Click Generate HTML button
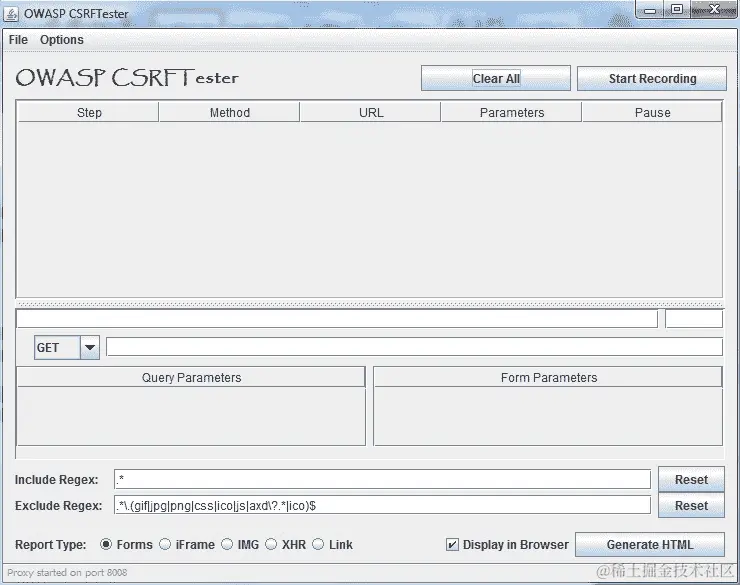740x585 pixels. [x=650, y=544]
